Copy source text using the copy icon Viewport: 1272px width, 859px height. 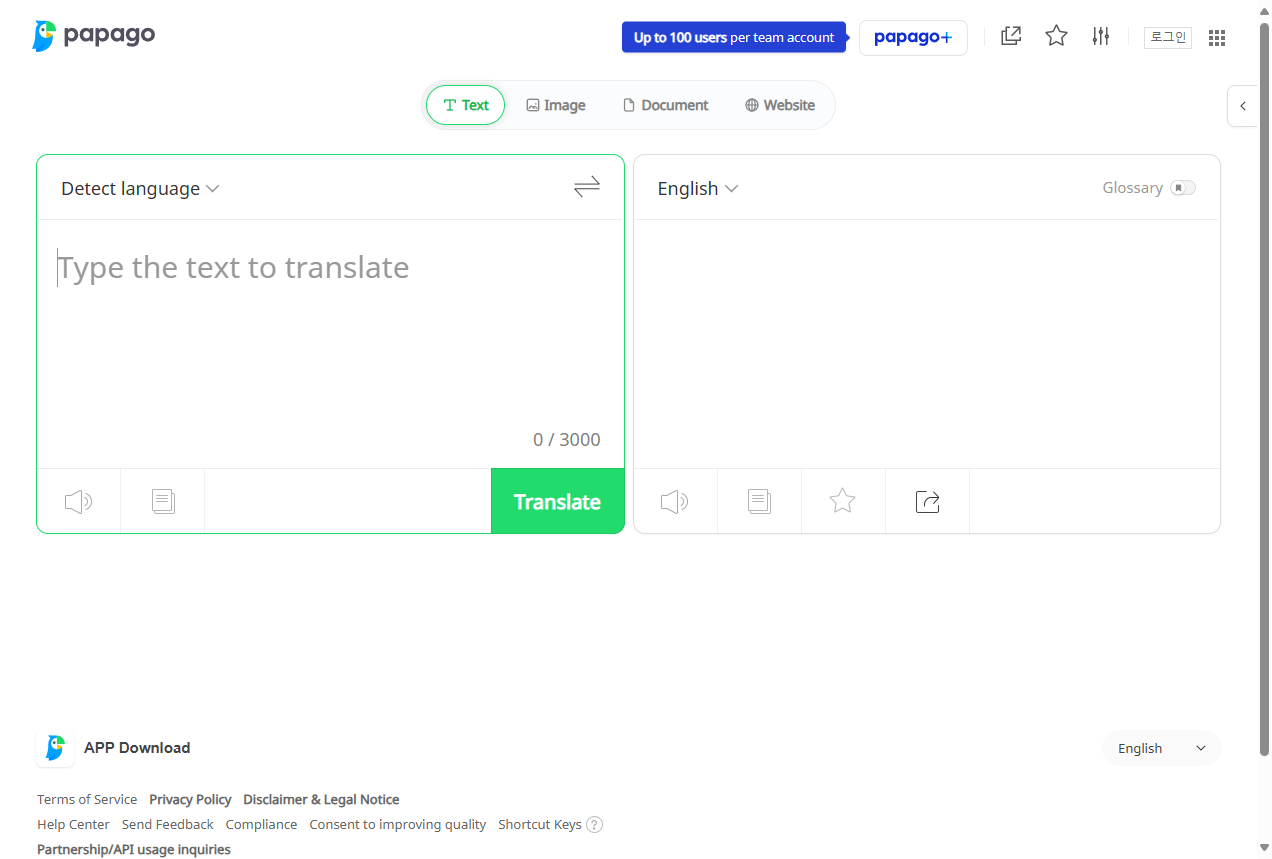coord(163,501)
